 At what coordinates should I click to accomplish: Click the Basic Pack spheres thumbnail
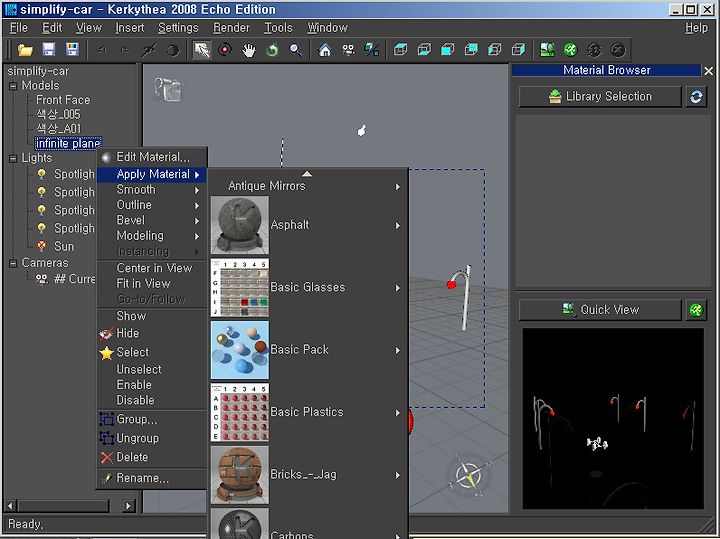(x=240, y=350)
